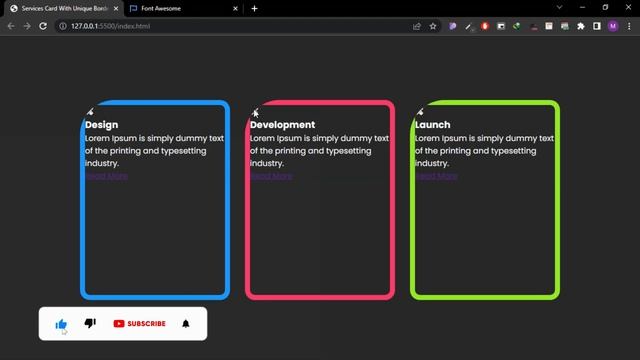640x360 pixels.
Task: Bookmark this page with the star icon
Action: pos(433,26)
